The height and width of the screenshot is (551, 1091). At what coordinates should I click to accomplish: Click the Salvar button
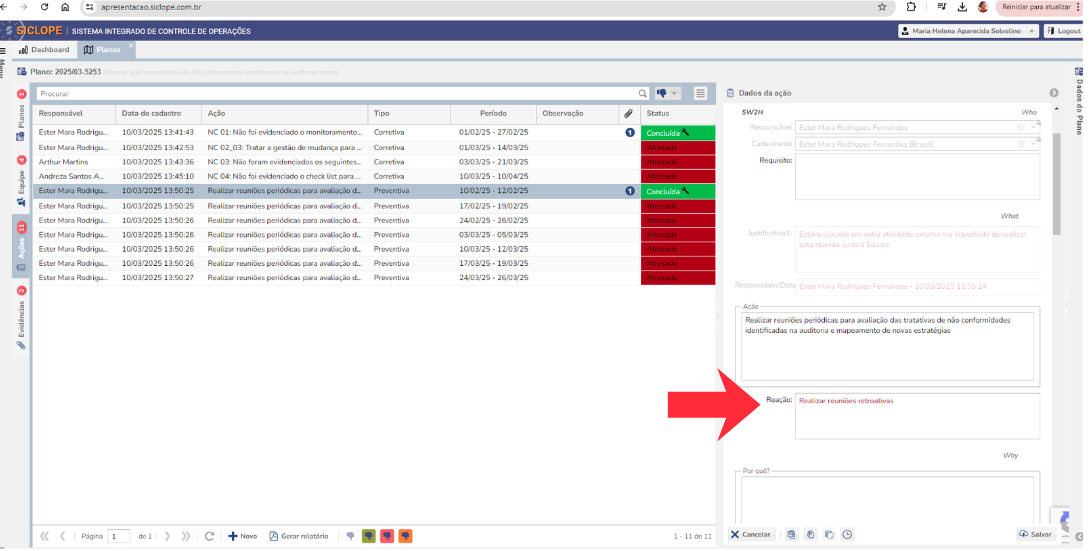coord(1036,534)
